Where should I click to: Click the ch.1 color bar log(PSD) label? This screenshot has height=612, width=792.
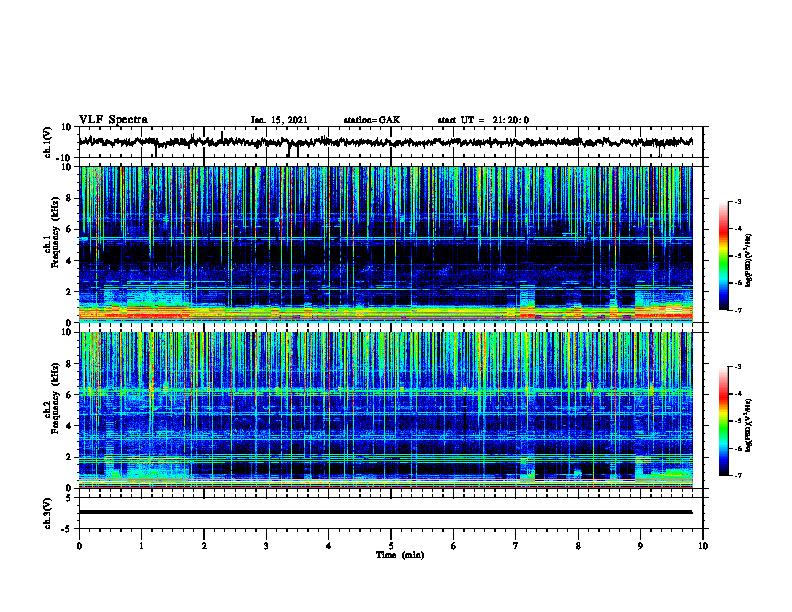click(x=749, y=261)
